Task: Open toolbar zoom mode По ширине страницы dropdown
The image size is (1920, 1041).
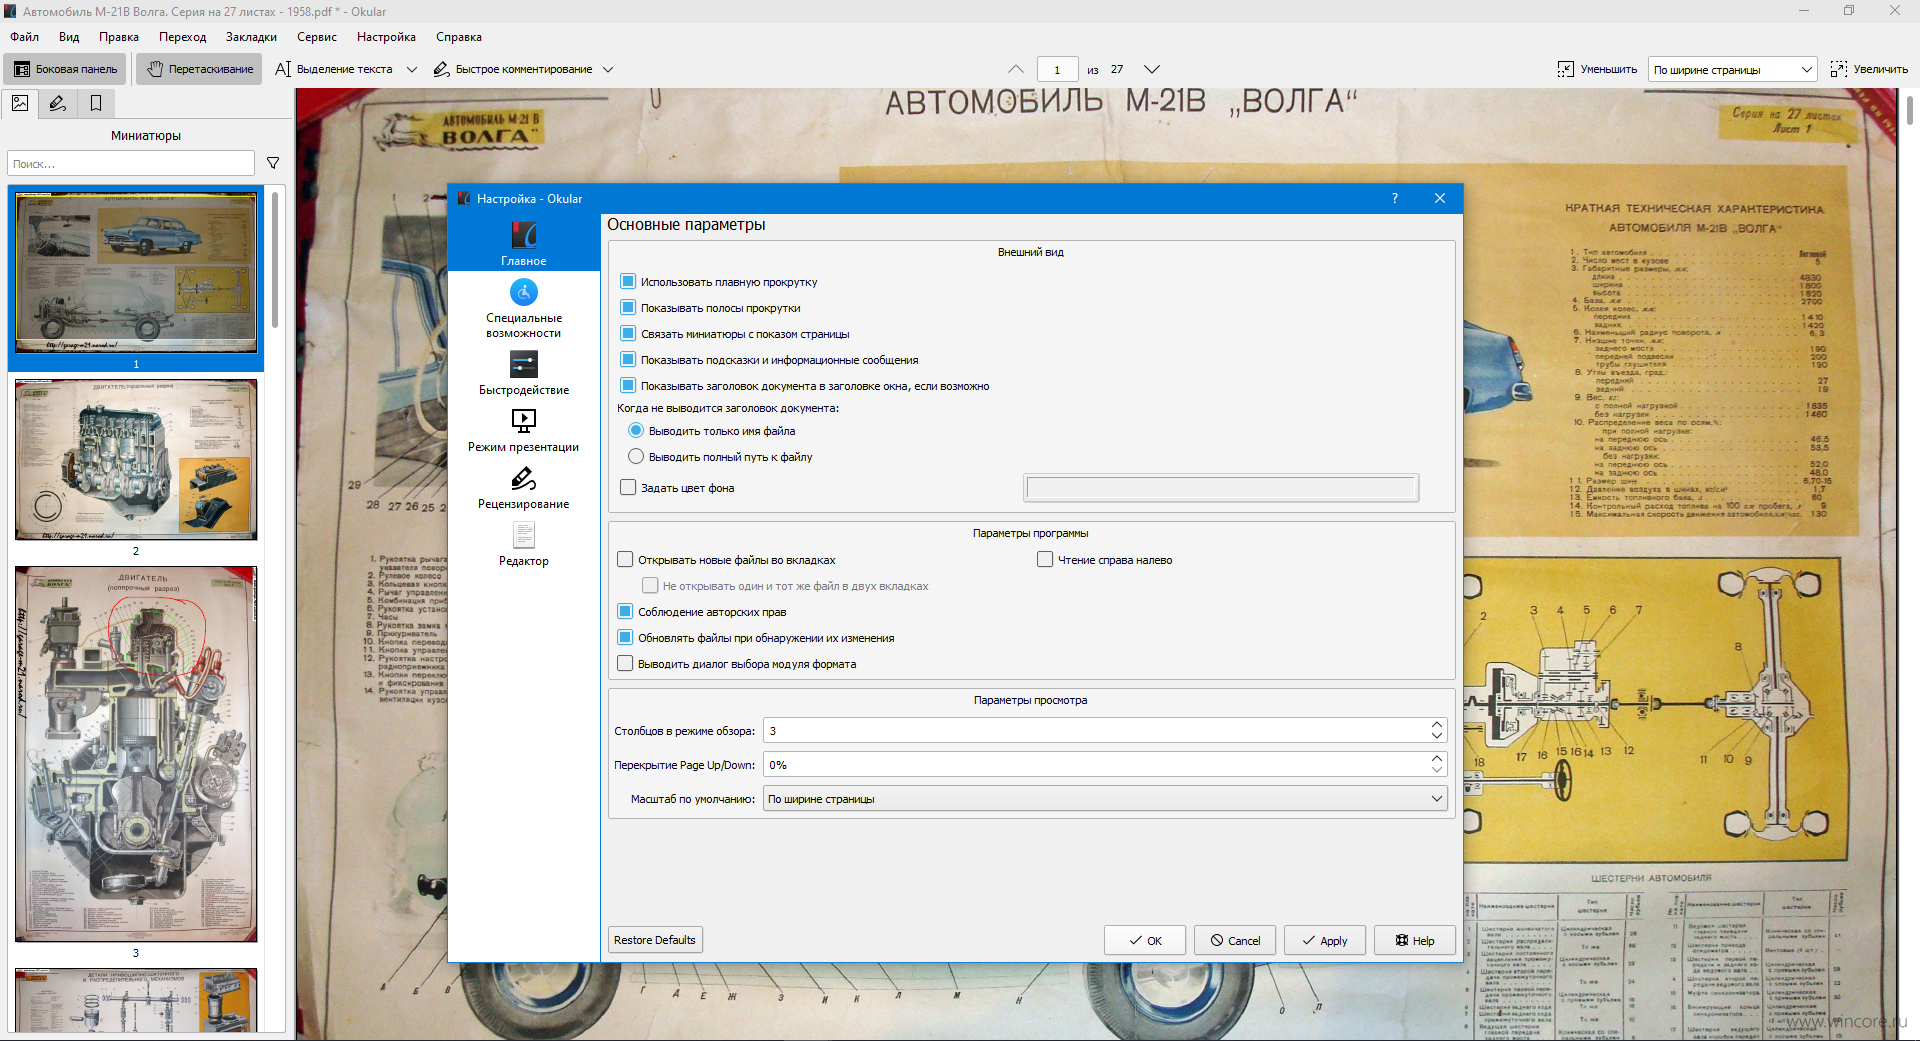Action: pos(1732,69)
